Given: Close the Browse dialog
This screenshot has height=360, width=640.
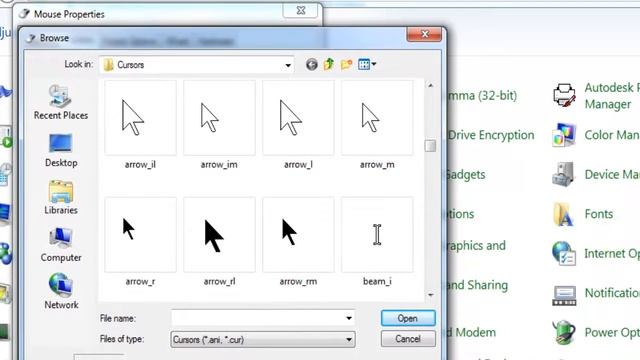Looking at the screenshot, I should point(424,34).
